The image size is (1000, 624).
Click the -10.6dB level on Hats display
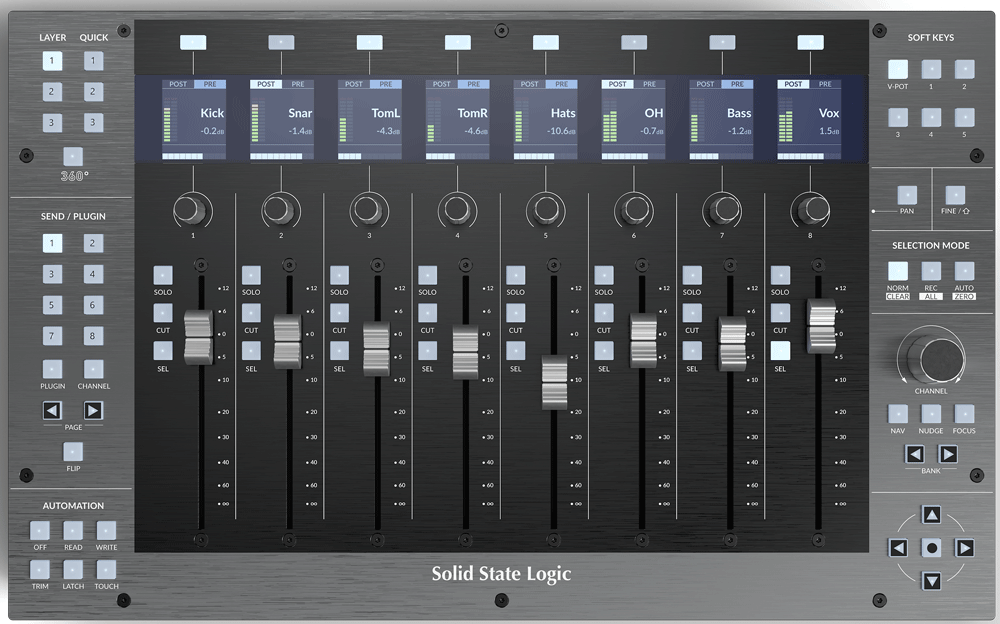click(561, 131)
